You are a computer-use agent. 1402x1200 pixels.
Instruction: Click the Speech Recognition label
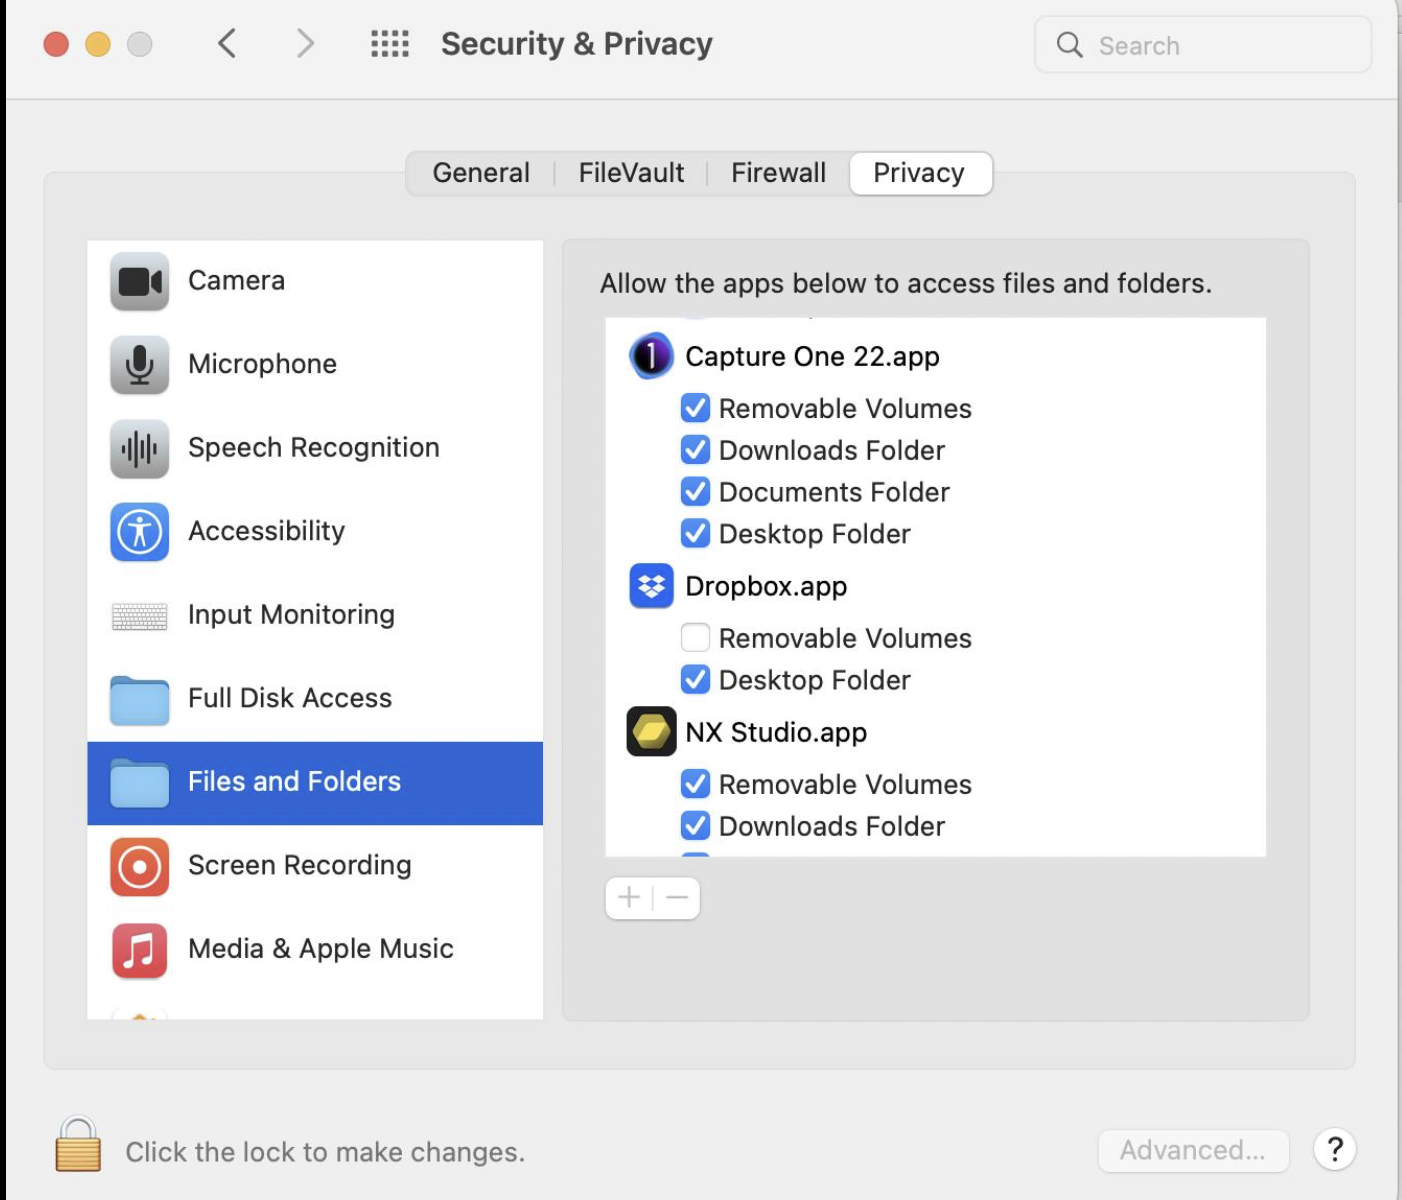tap(314, 448)
